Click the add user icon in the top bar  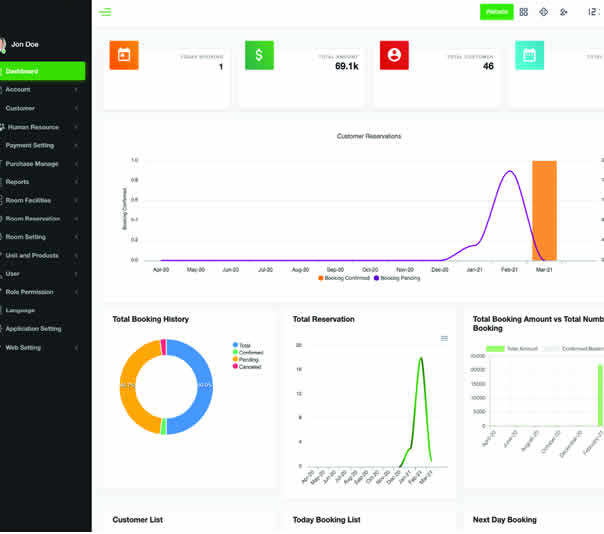[x=564, y=12]
